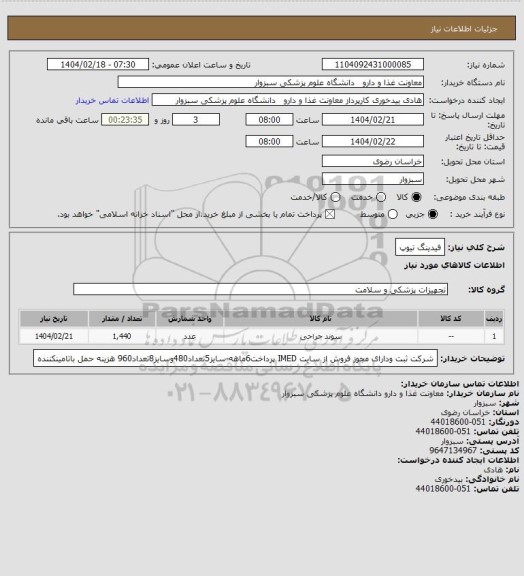The image size is (524, 576).
Task: Click the remaining days field showing 3
Action: point(196,120)
